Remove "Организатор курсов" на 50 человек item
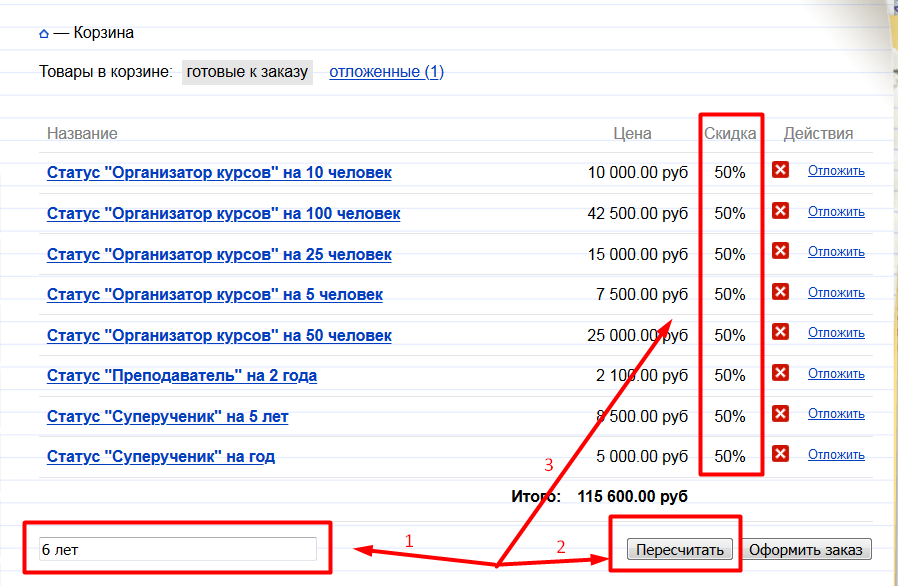898x586 pixels. (x=781, y=333)
